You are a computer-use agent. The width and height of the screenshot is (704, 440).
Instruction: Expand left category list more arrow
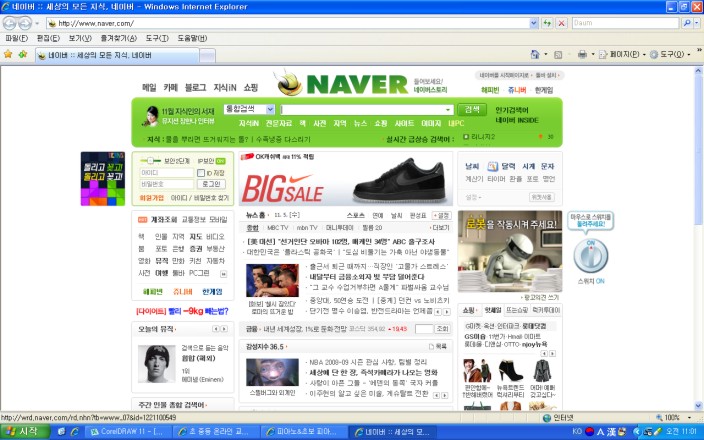[223, 273]
